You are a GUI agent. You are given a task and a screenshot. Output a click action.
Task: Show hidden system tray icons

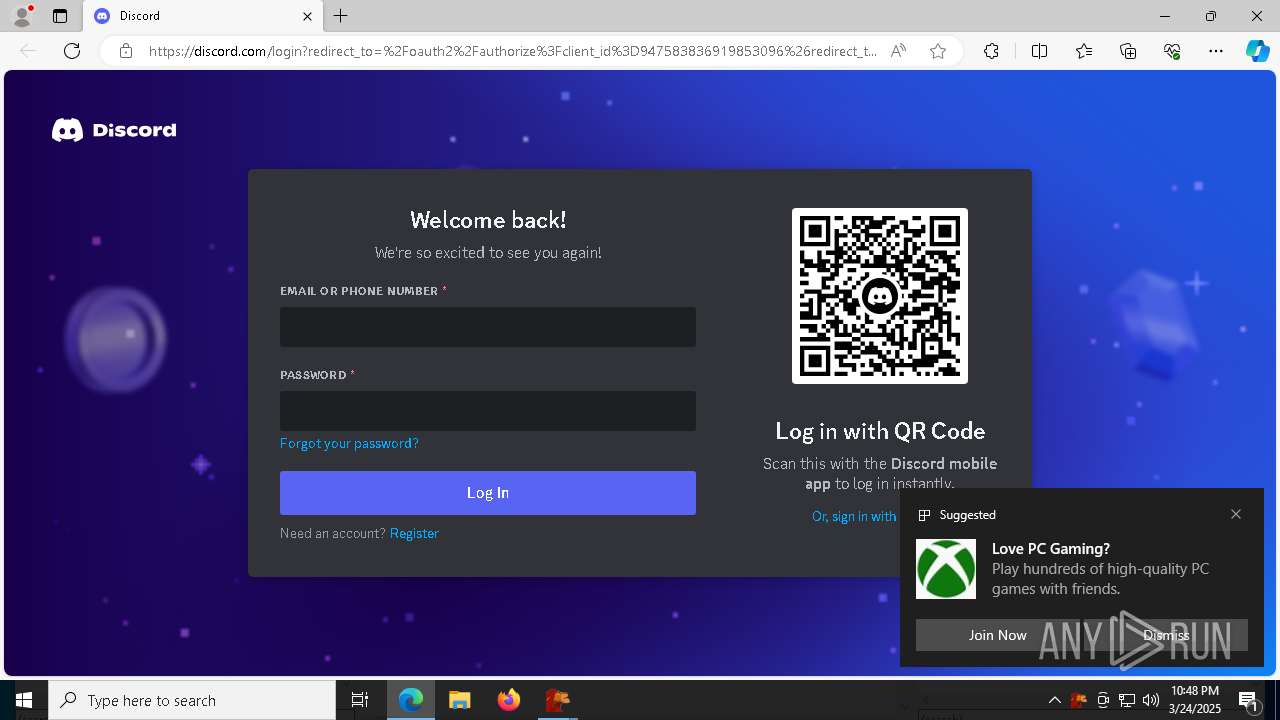point(1055,700)
